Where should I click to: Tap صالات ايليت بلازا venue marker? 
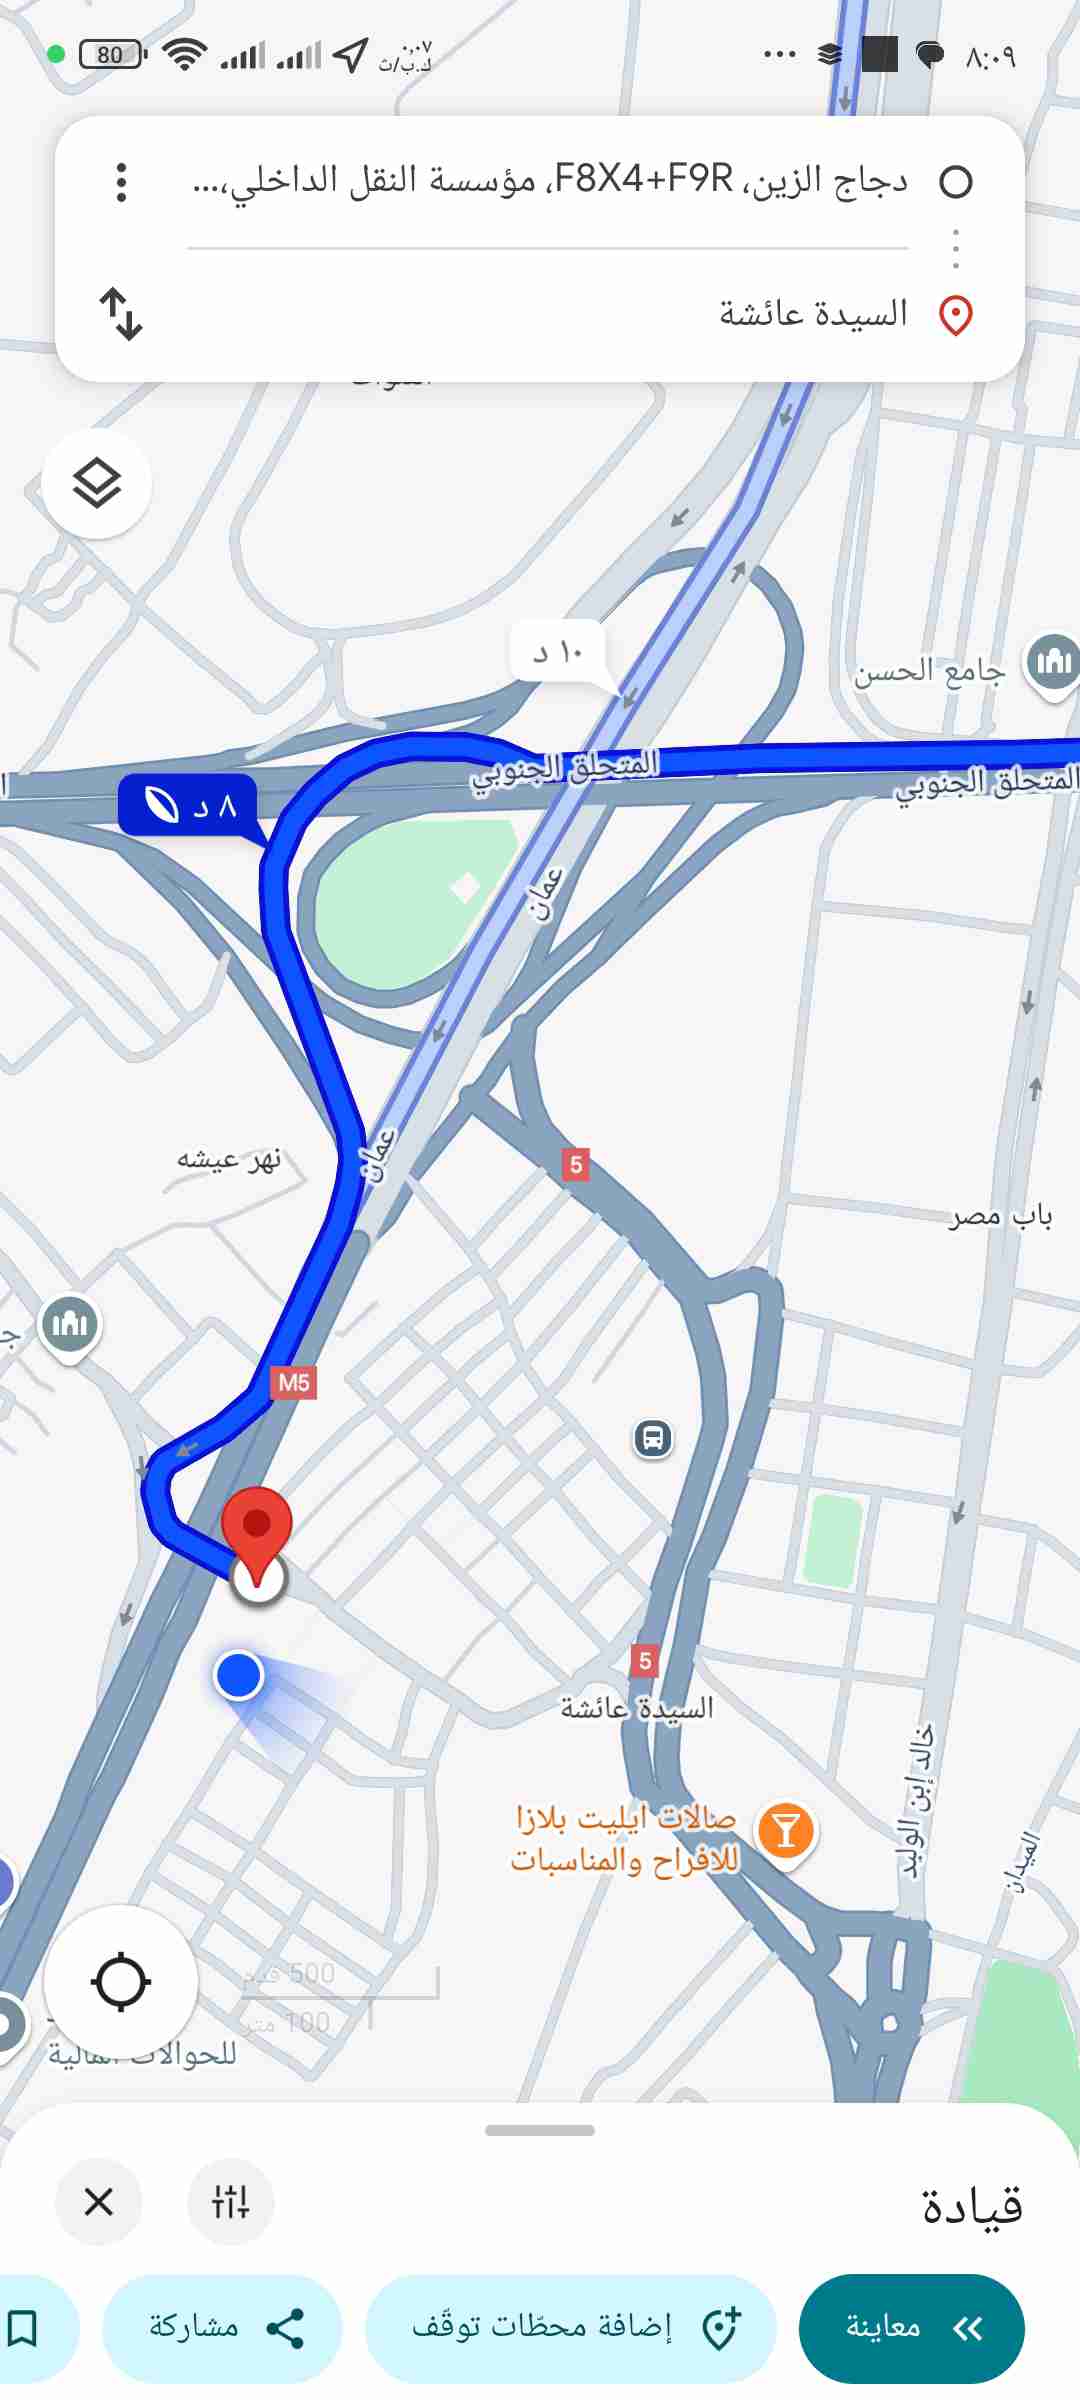[x=786, y=1832]
